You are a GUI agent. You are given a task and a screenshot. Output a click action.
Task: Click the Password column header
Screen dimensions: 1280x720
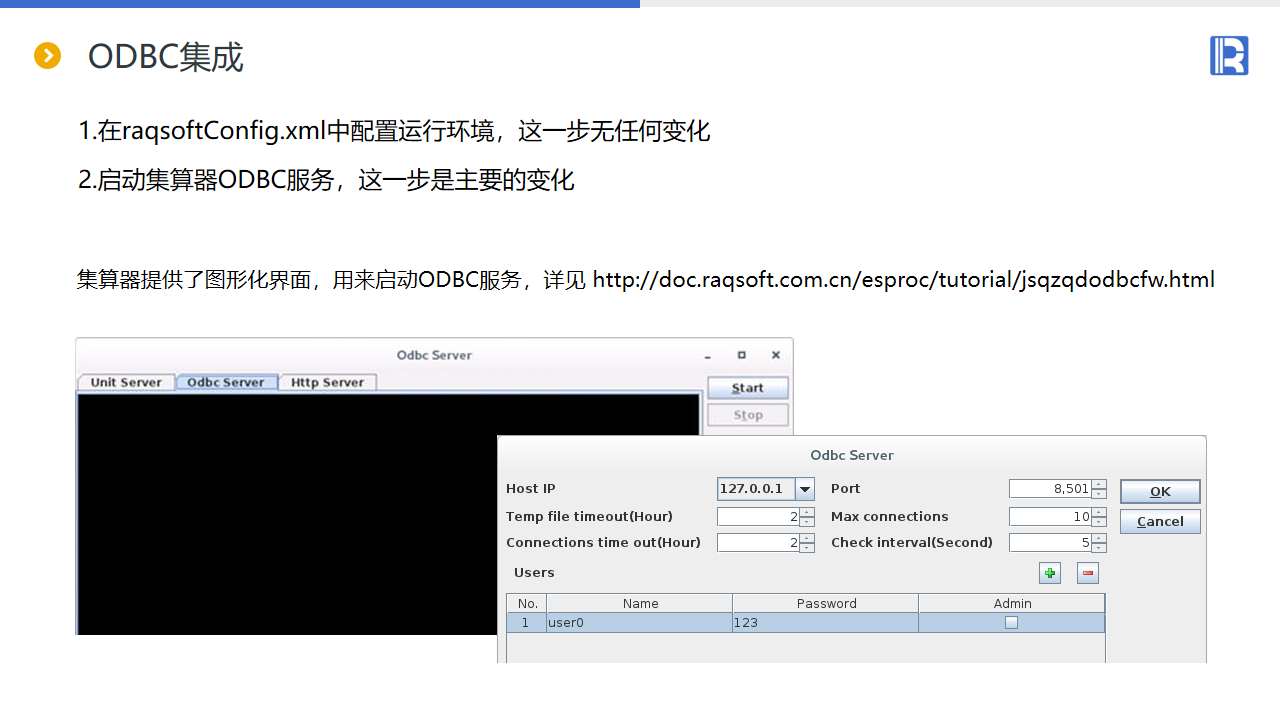(x=826, y=603)
